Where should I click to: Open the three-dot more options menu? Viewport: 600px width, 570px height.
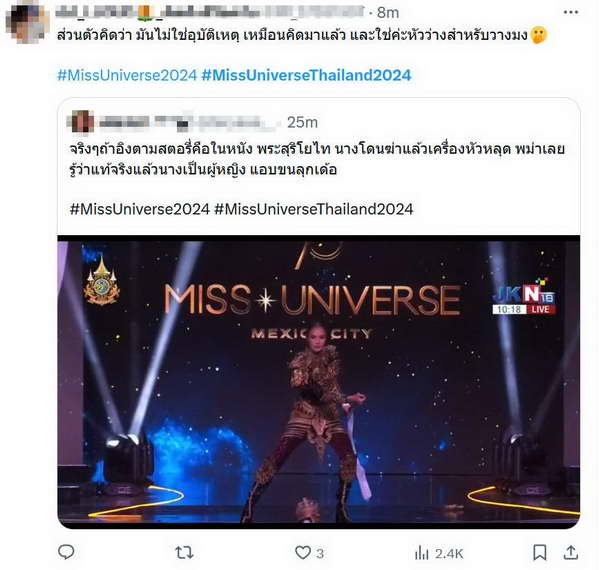pyautogui.click(x=571, y=13)
